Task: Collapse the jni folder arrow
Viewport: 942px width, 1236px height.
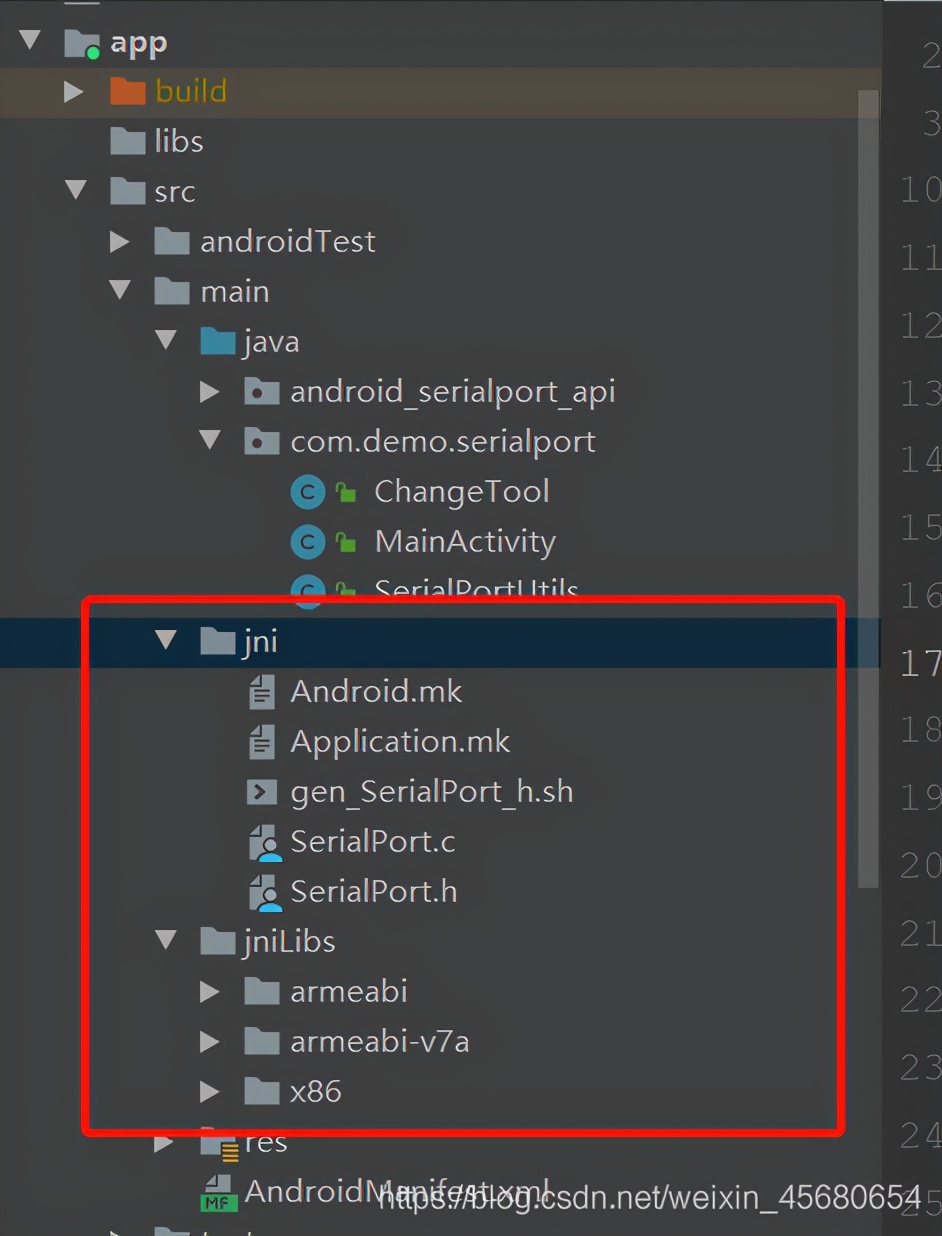Action: coord(166,640)
